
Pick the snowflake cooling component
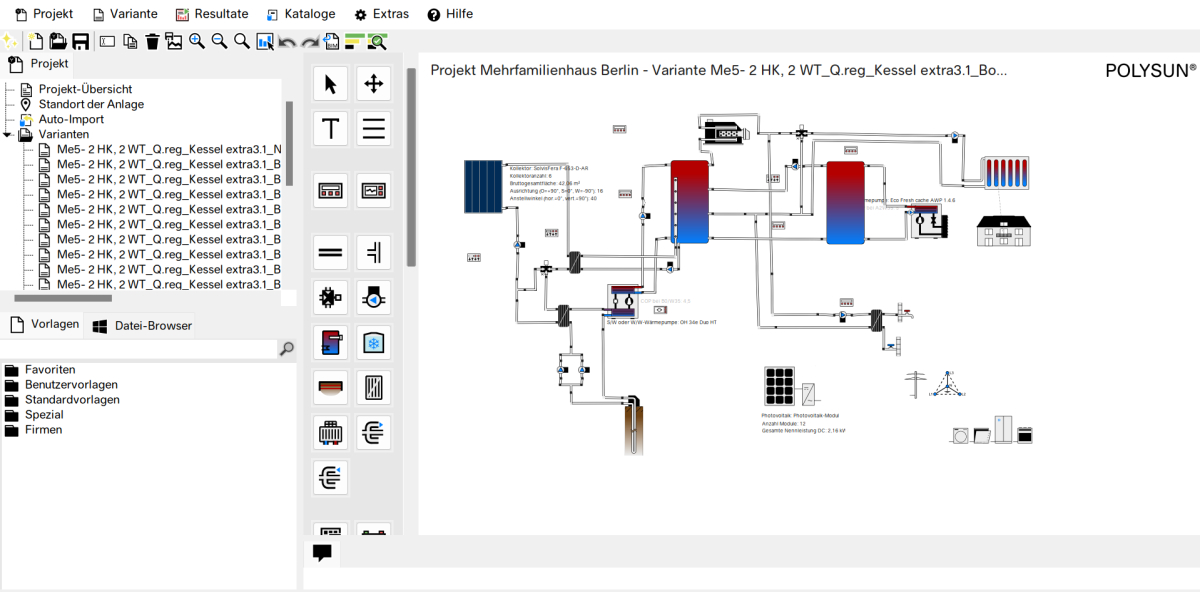374,343
